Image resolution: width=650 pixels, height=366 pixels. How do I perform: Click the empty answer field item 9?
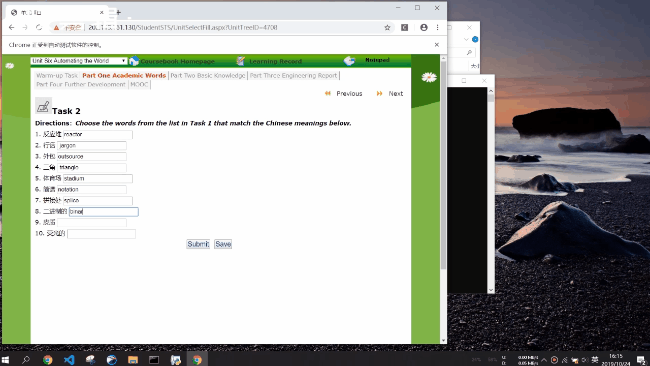92,223
